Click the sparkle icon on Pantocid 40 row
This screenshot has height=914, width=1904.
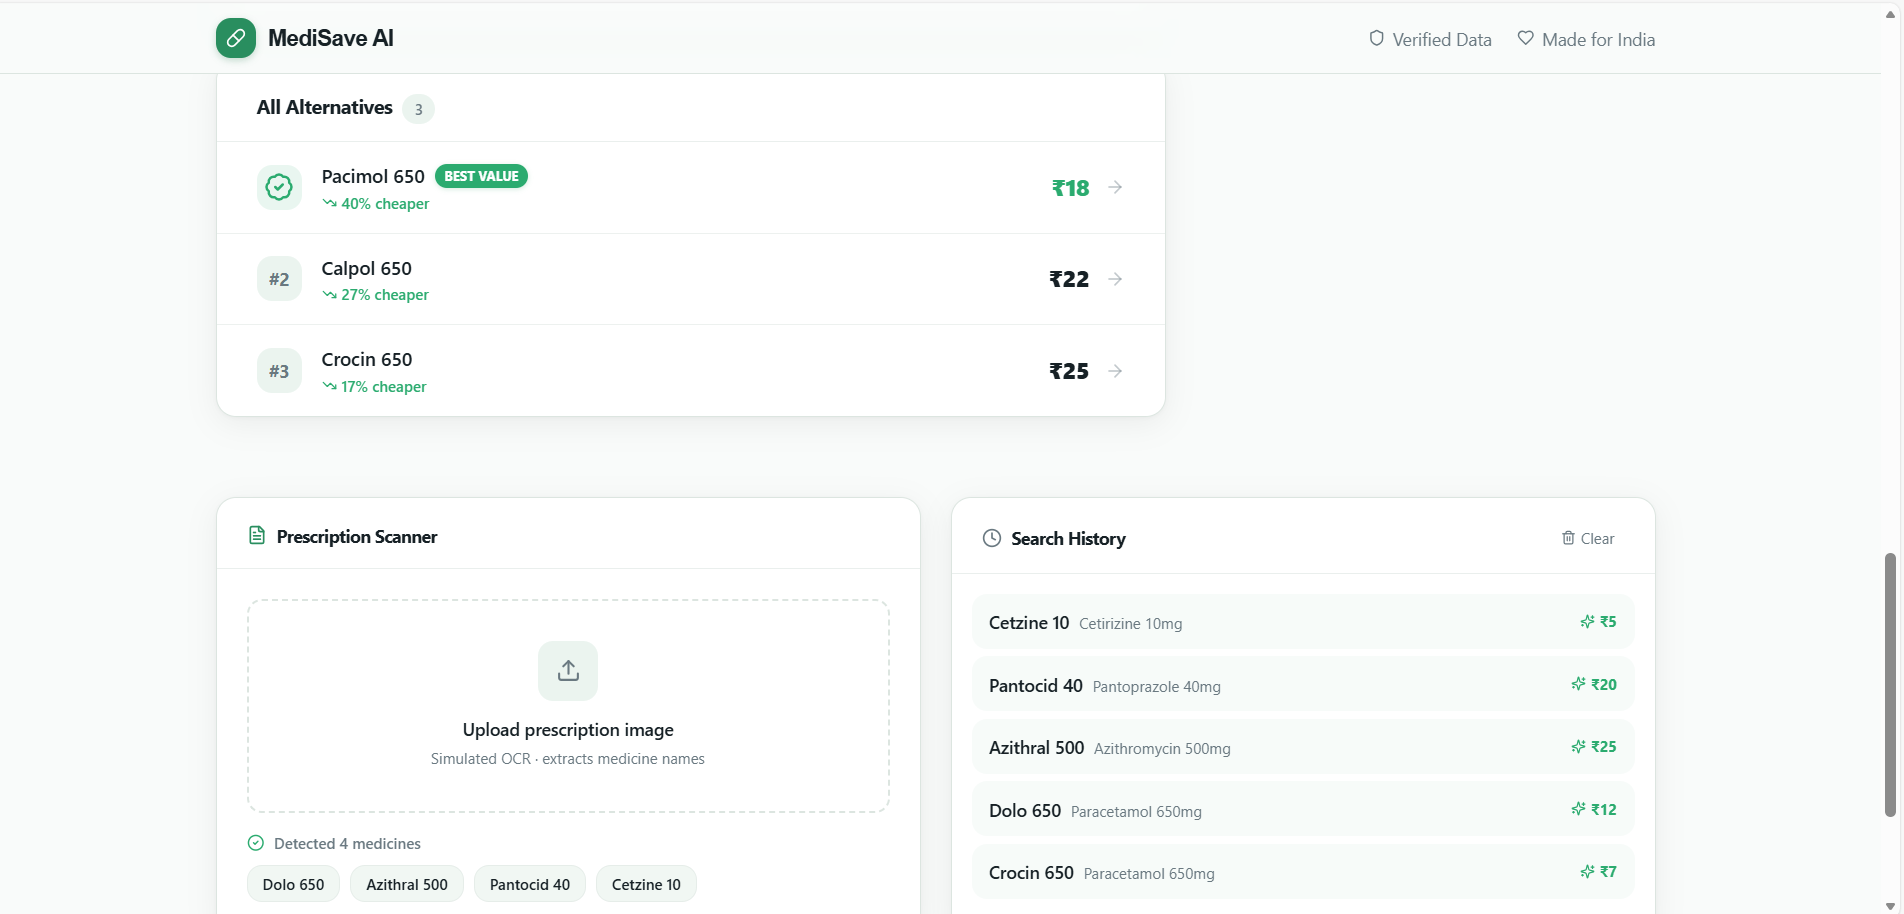1578,684
